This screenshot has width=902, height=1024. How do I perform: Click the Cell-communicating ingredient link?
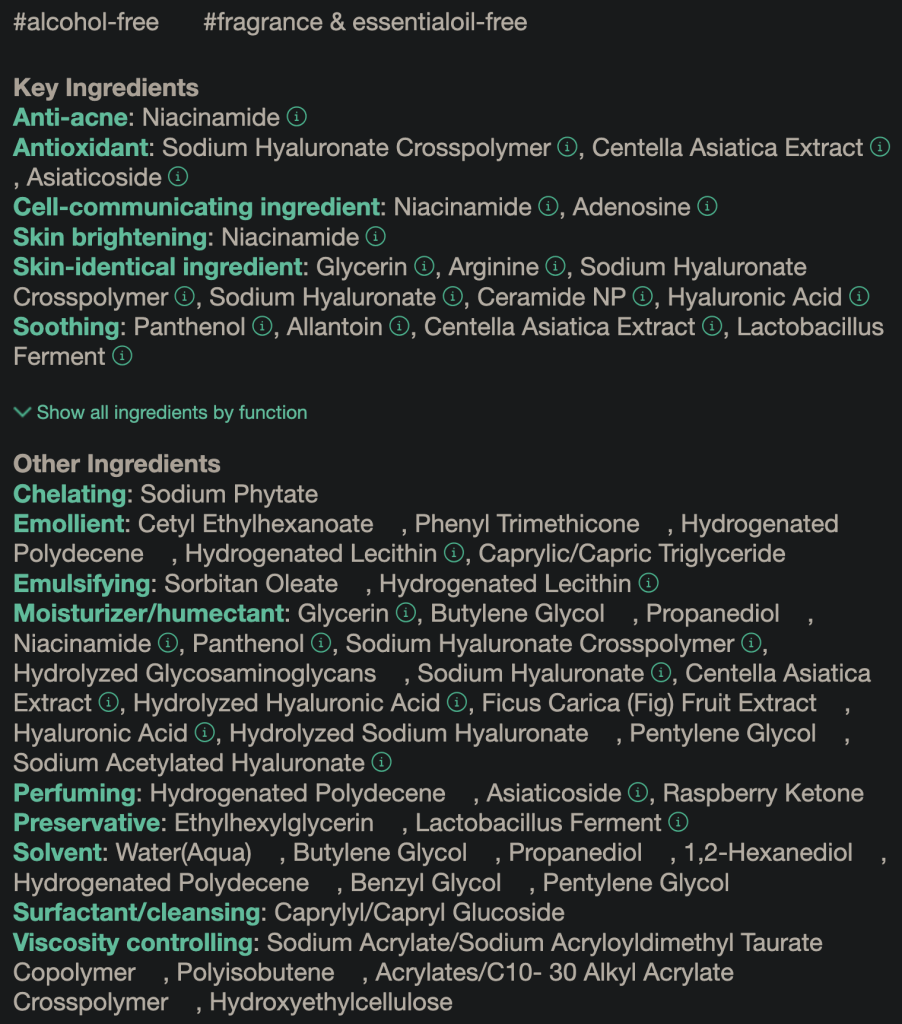tap(197, 207)
